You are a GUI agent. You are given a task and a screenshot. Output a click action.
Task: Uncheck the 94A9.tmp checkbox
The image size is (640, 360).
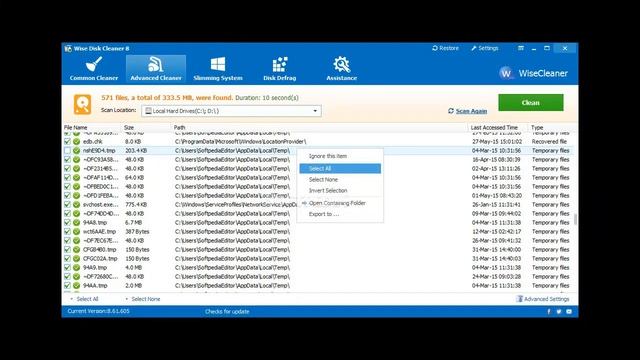(67, 267)
